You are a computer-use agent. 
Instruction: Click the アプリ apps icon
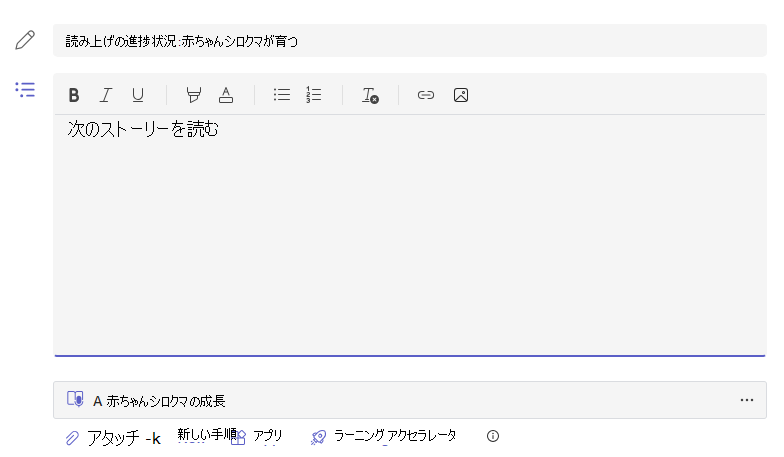[x=238, y=437]
